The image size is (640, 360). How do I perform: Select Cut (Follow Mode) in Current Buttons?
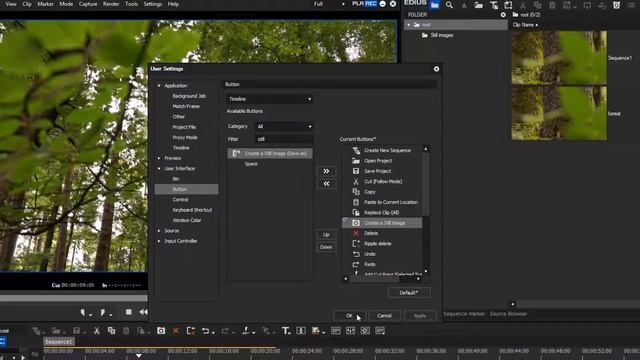click(x=382, y=182)
